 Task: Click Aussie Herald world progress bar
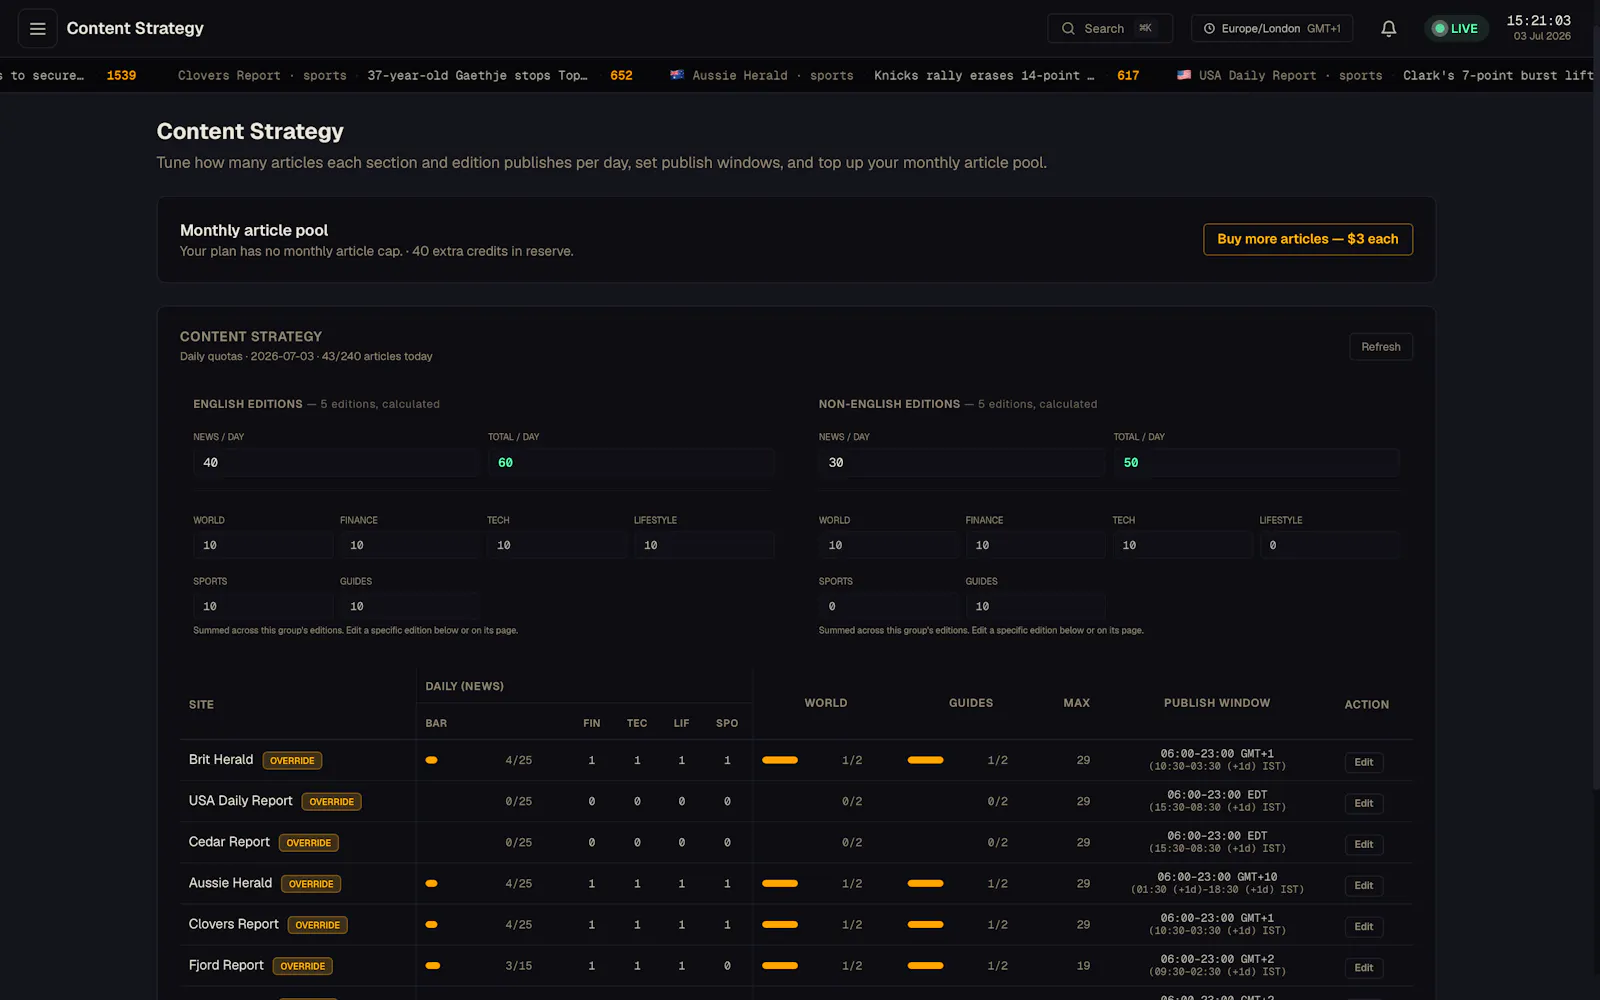pos(780,883)
